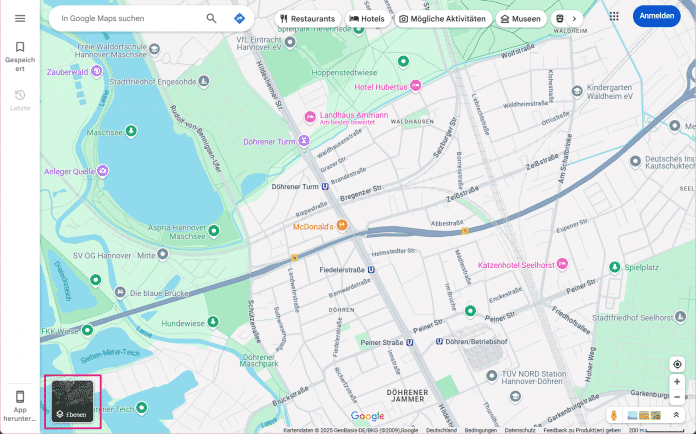Viewport: 696px width, 434px height.
Task: Zoom out with the minus button
Action: 677,397
